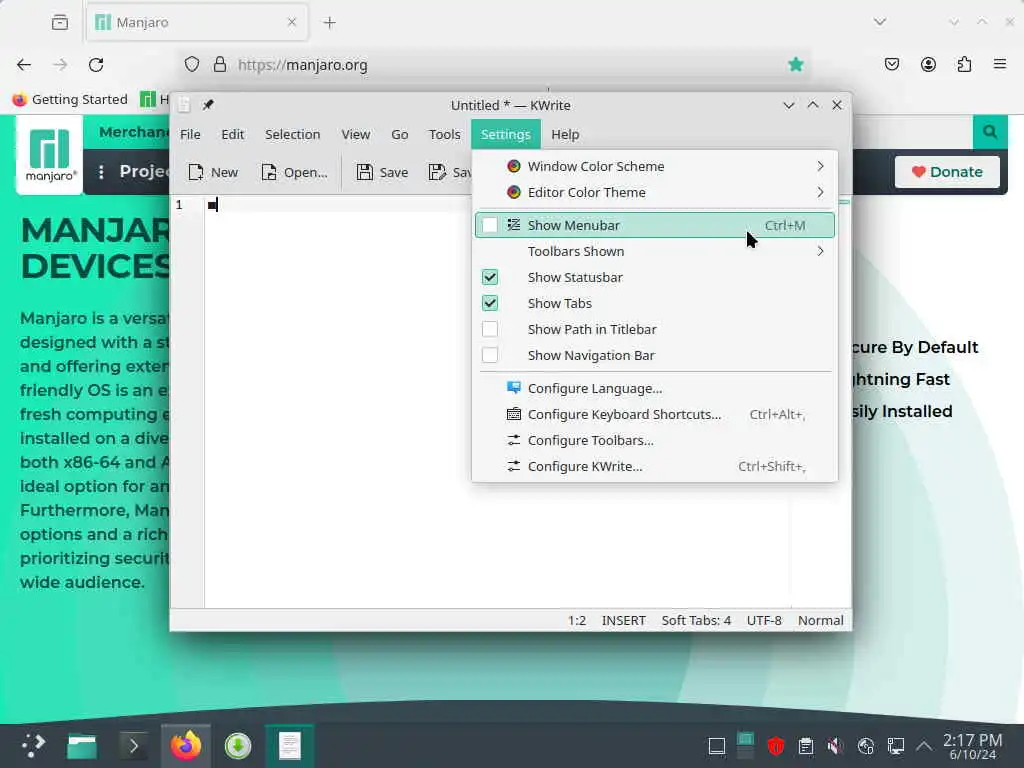
Task: Expand the Window Color Scheme submenu arrow
Action: point(820,167)
